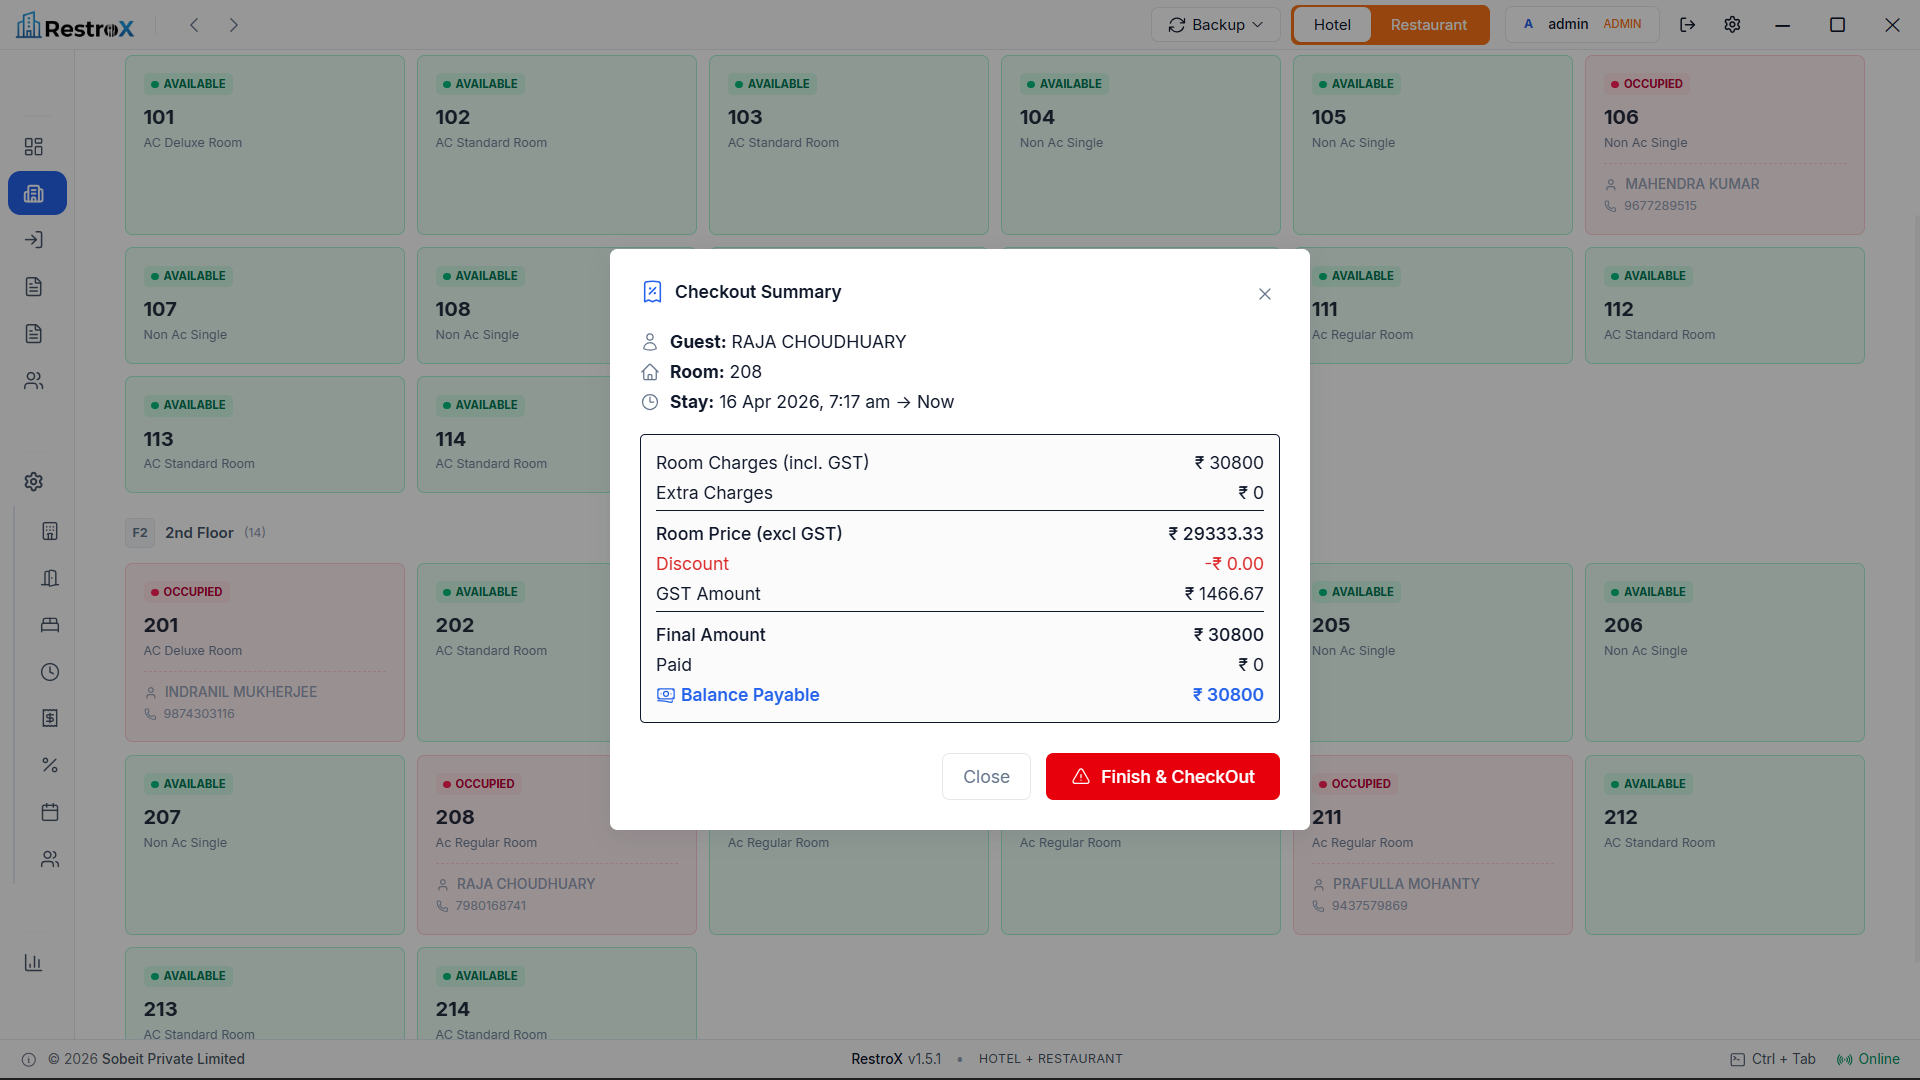This screenshot has width=1920, height=1080.
Task: Click the Finish & CheckOut button
Action: (1163, 777)
